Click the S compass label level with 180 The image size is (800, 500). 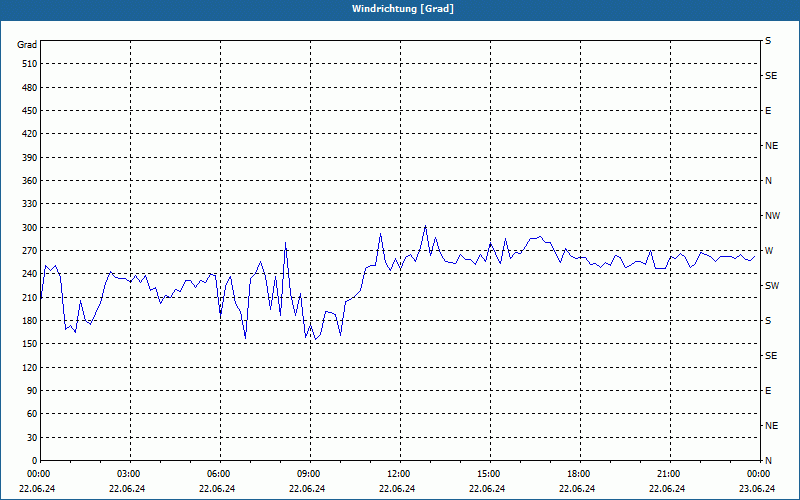768,321
